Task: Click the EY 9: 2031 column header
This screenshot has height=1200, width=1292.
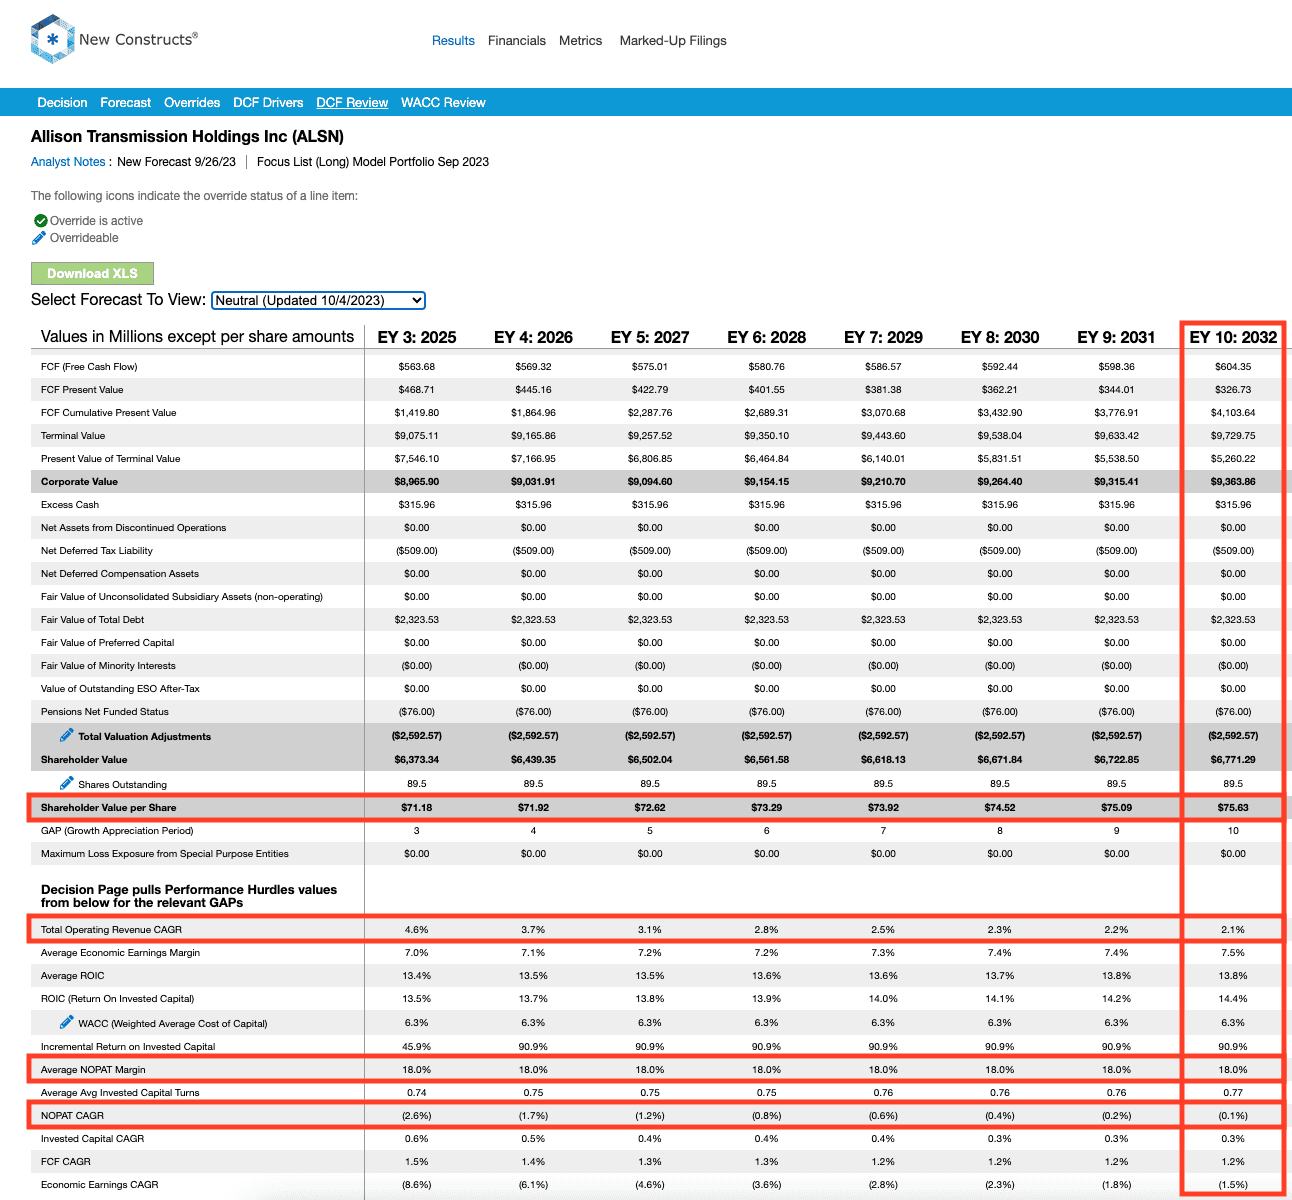Action: 1117,338
